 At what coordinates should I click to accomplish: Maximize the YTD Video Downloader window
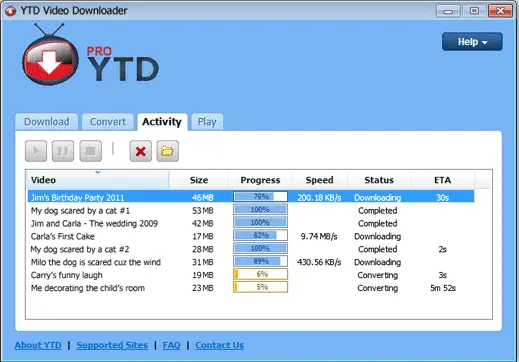[x=474, y=11]
